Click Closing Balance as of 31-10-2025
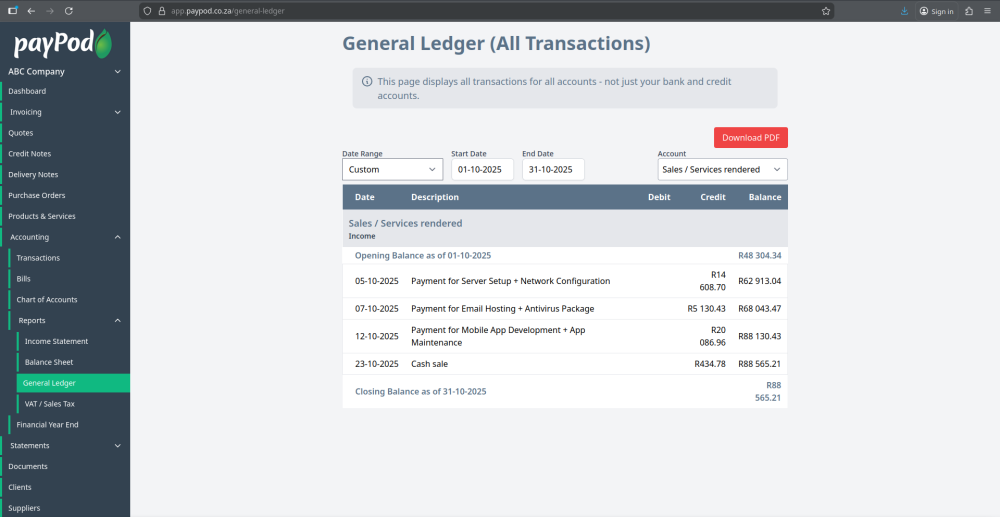 [x=420, y=391]
